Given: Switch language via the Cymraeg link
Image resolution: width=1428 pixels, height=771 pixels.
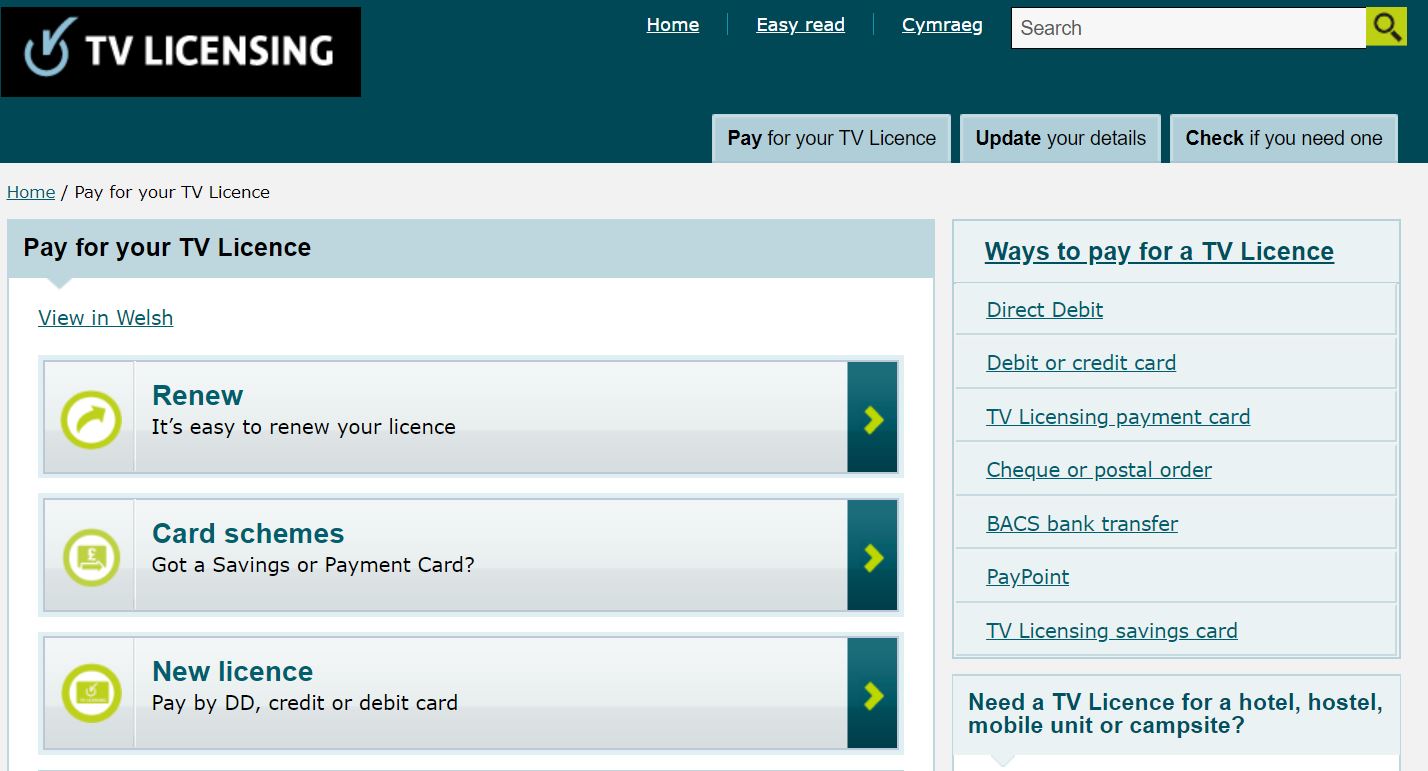Looking at the screenshot, I should [941, 24].
